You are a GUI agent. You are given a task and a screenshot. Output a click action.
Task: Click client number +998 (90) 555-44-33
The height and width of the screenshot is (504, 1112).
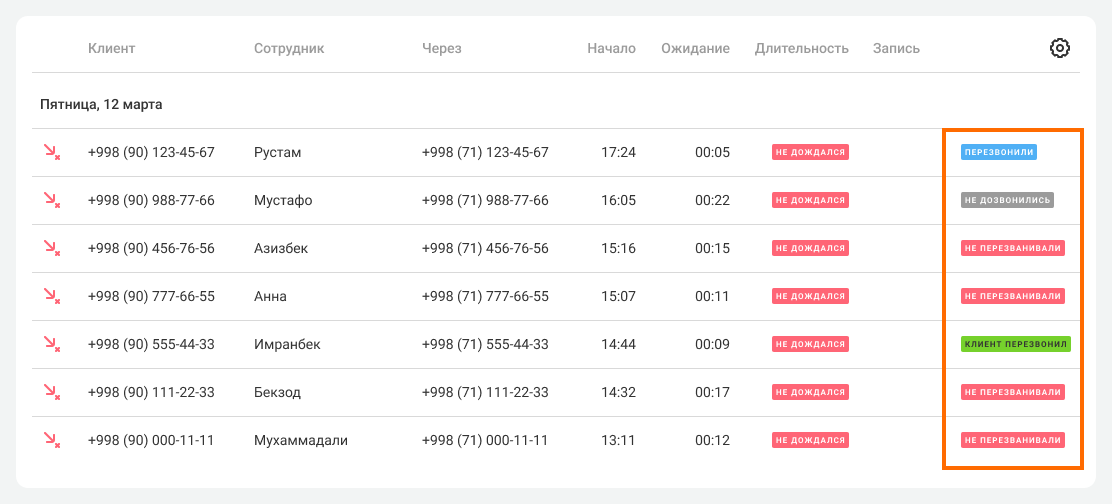[151, 344]
